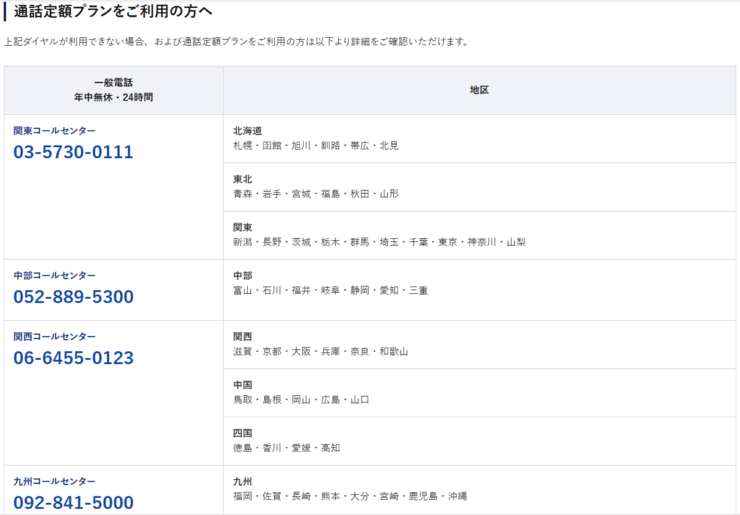Select the 関西コールセンター label
The image size is (740, 515).
(x=55, y=337)
